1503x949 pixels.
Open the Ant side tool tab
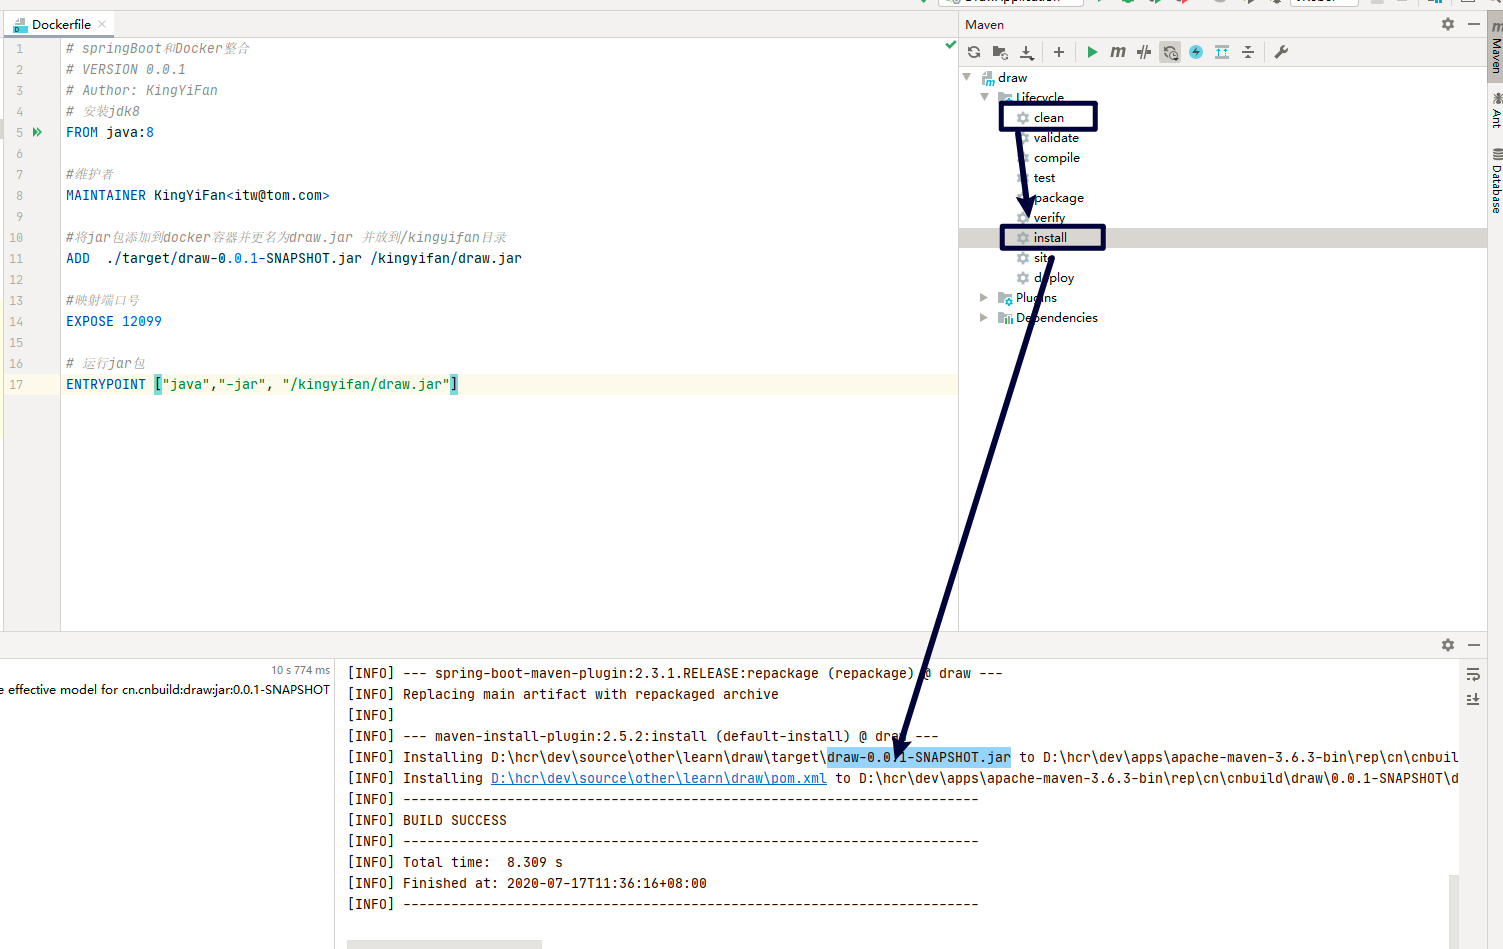tap(1495, 110)
